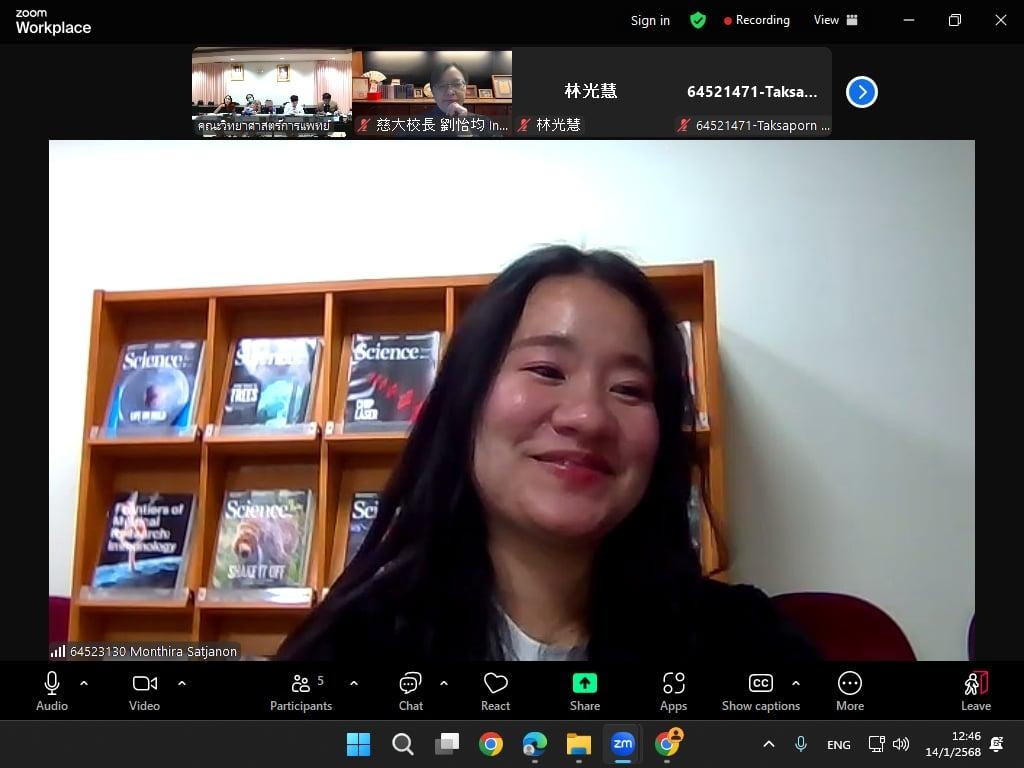Toggle microphone with the Audio button
This screenshot has width=1024, height=768.
point(52,691)
